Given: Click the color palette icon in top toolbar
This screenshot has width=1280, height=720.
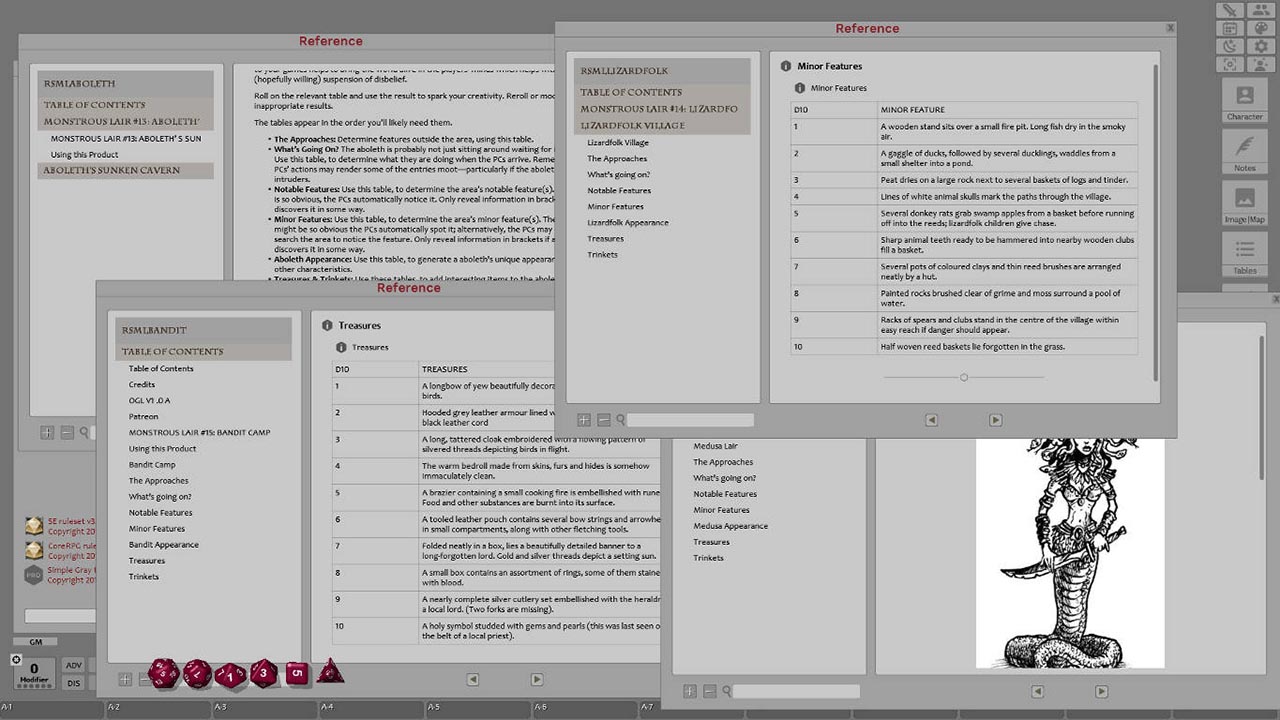Looking at the screenshot, I should click(x=1261, y=29).
